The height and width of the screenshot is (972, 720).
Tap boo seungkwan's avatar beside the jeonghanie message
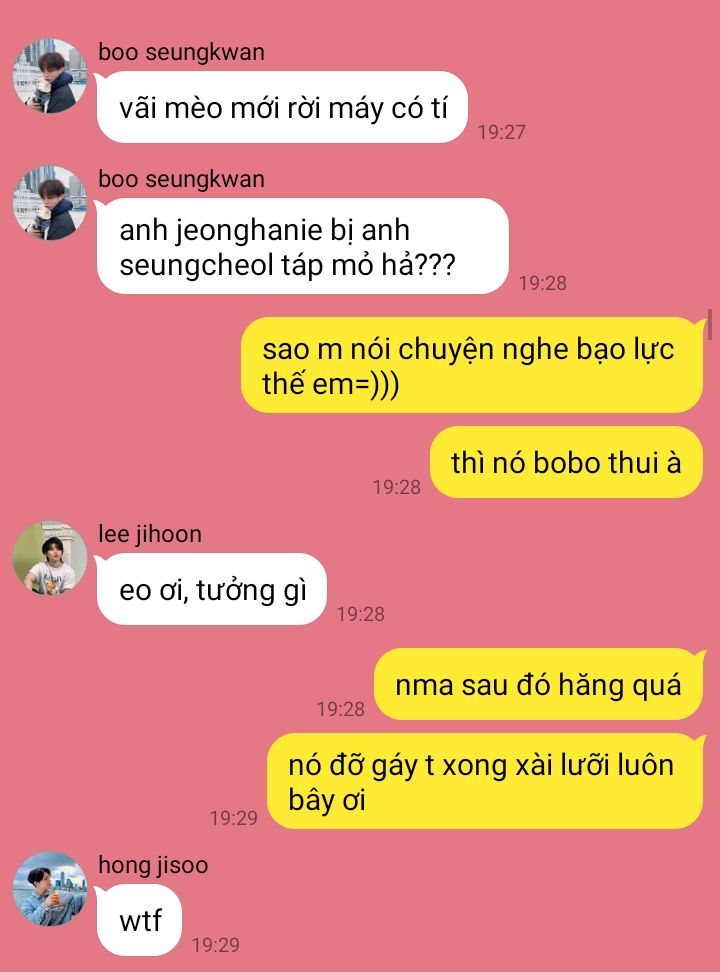[50, 203]
